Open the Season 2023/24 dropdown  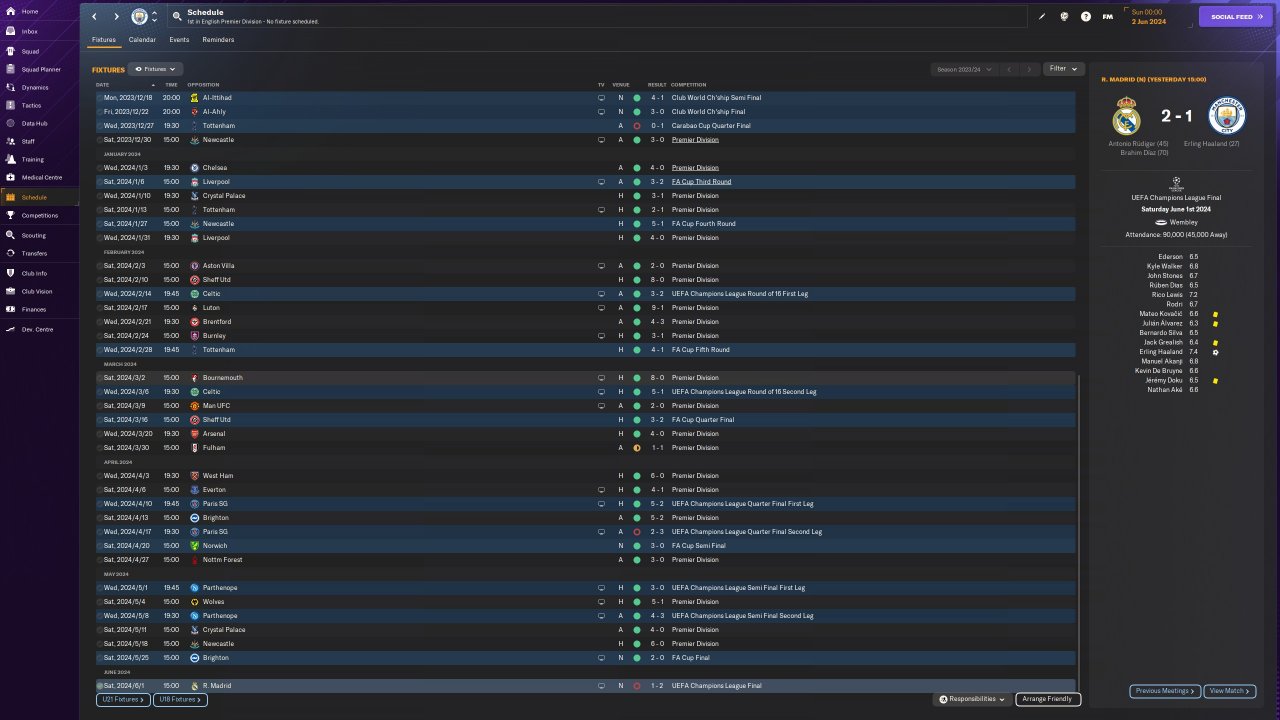pos(964,69)
